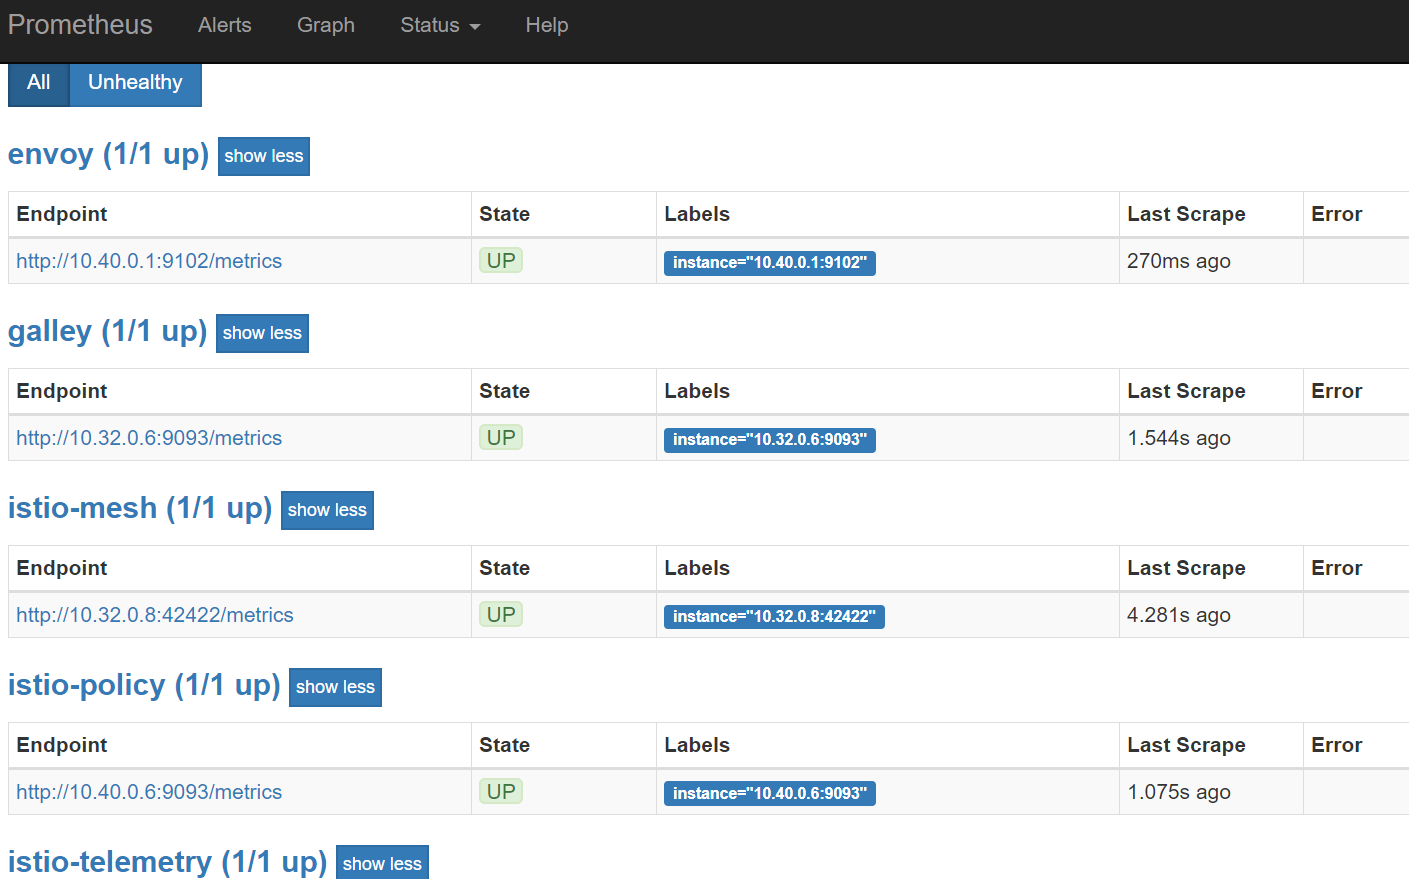The image size is (1409, 879).
Task: Go to the Graph page
Action: (325, 25)
